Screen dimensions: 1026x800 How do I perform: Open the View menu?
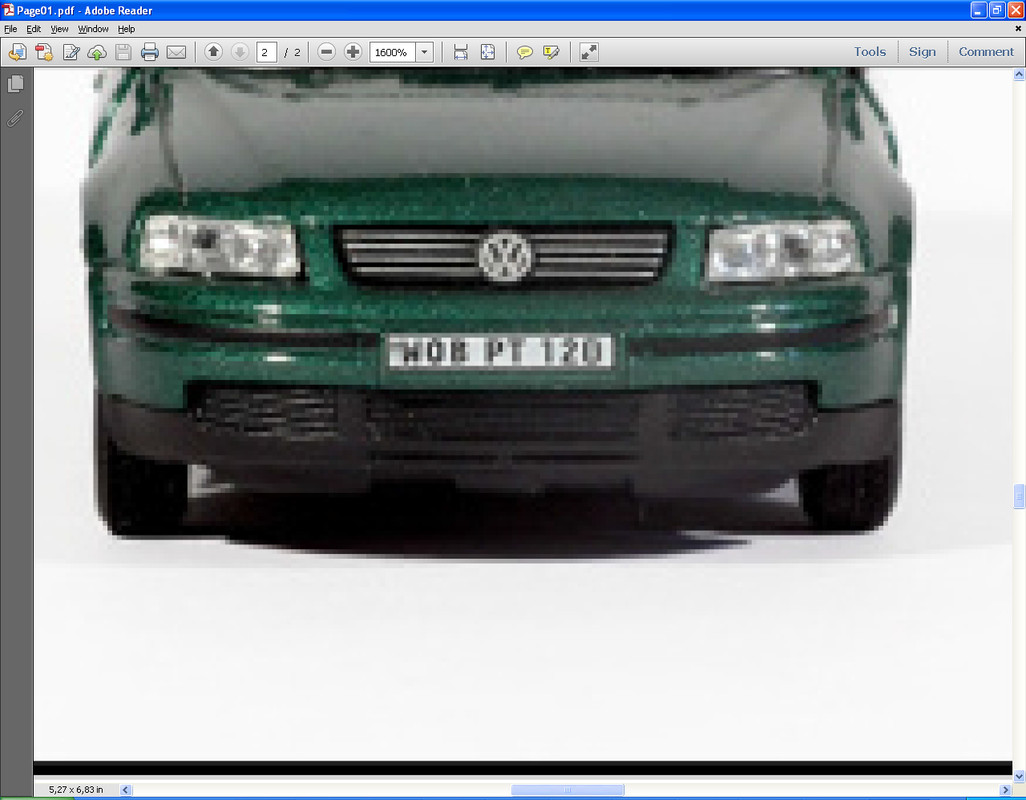pyautogui.click(x=60, y=29)
